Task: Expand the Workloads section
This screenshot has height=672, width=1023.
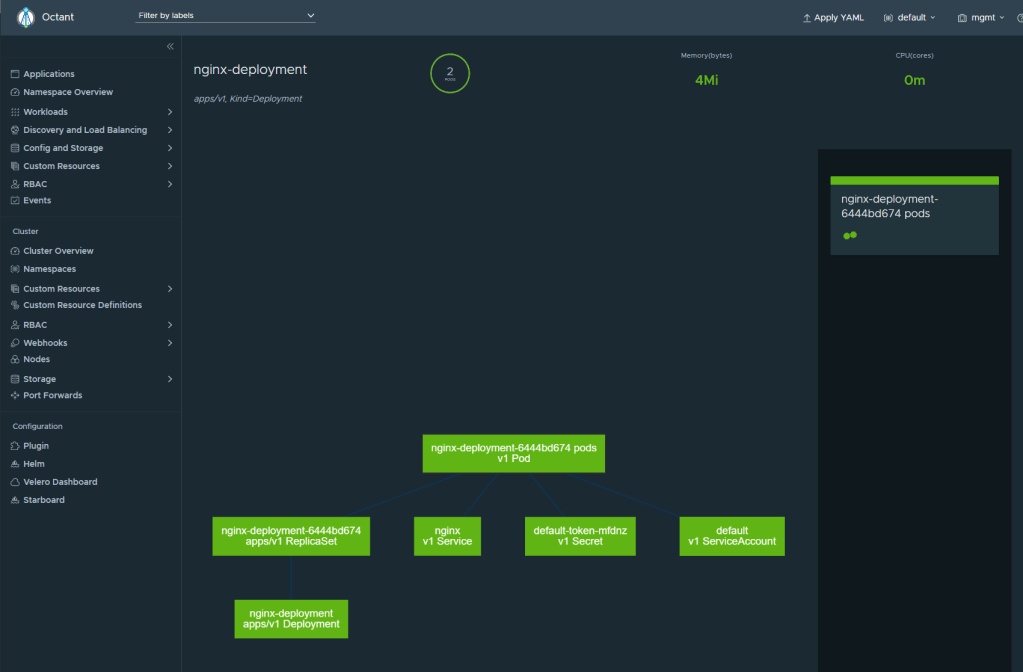Action: (x=170, y=112)
